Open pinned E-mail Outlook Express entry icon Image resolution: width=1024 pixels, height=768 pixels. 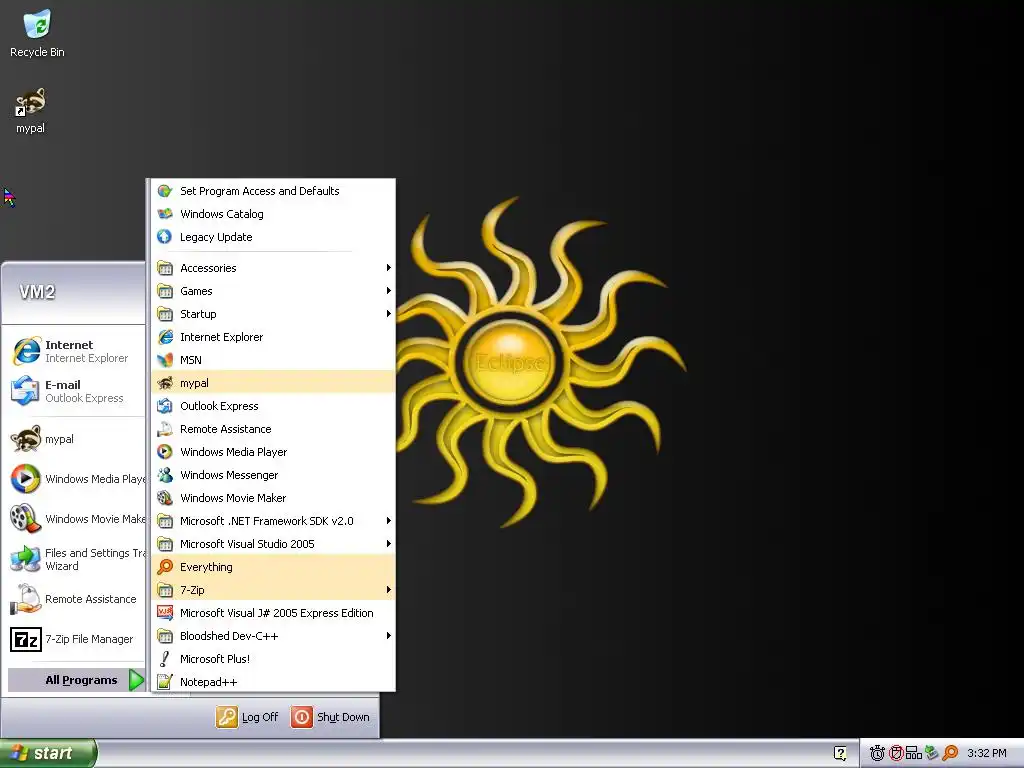25,391
